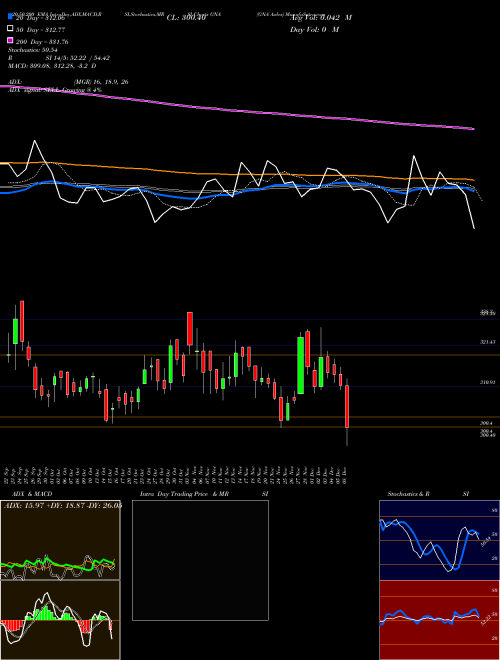The width and height of the screenshot is (500, 660).
Task: Click the 'Intra Day Trading Price & MRSI' title
Action: pos(204,494)
